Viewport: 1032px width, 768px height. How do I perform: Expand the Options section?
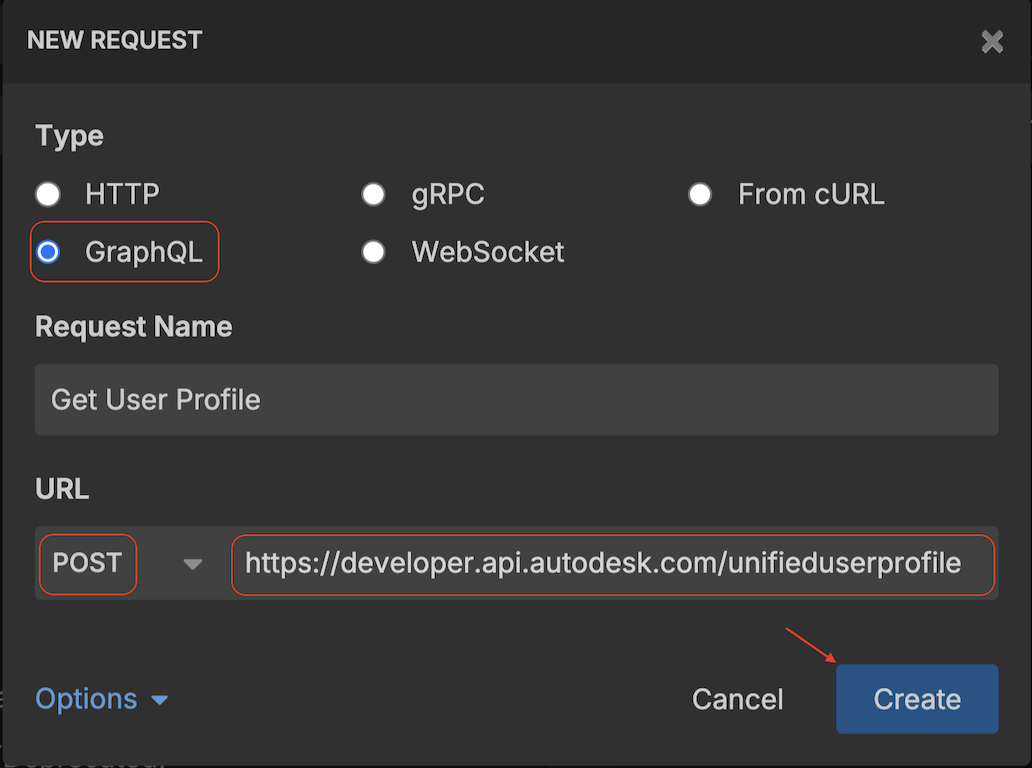[x=102, y=699]
